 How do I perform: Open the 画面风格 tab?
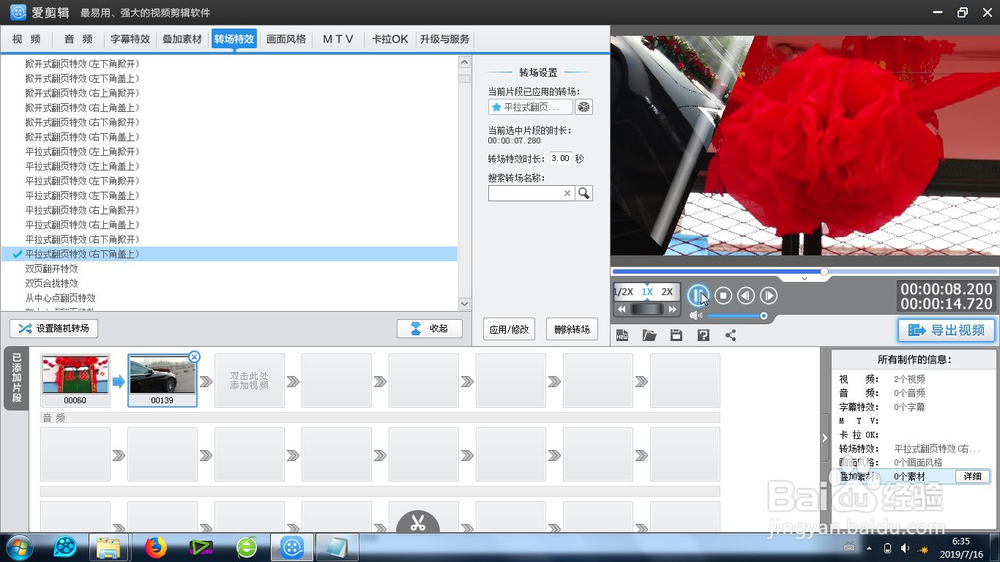pos(286,39)
